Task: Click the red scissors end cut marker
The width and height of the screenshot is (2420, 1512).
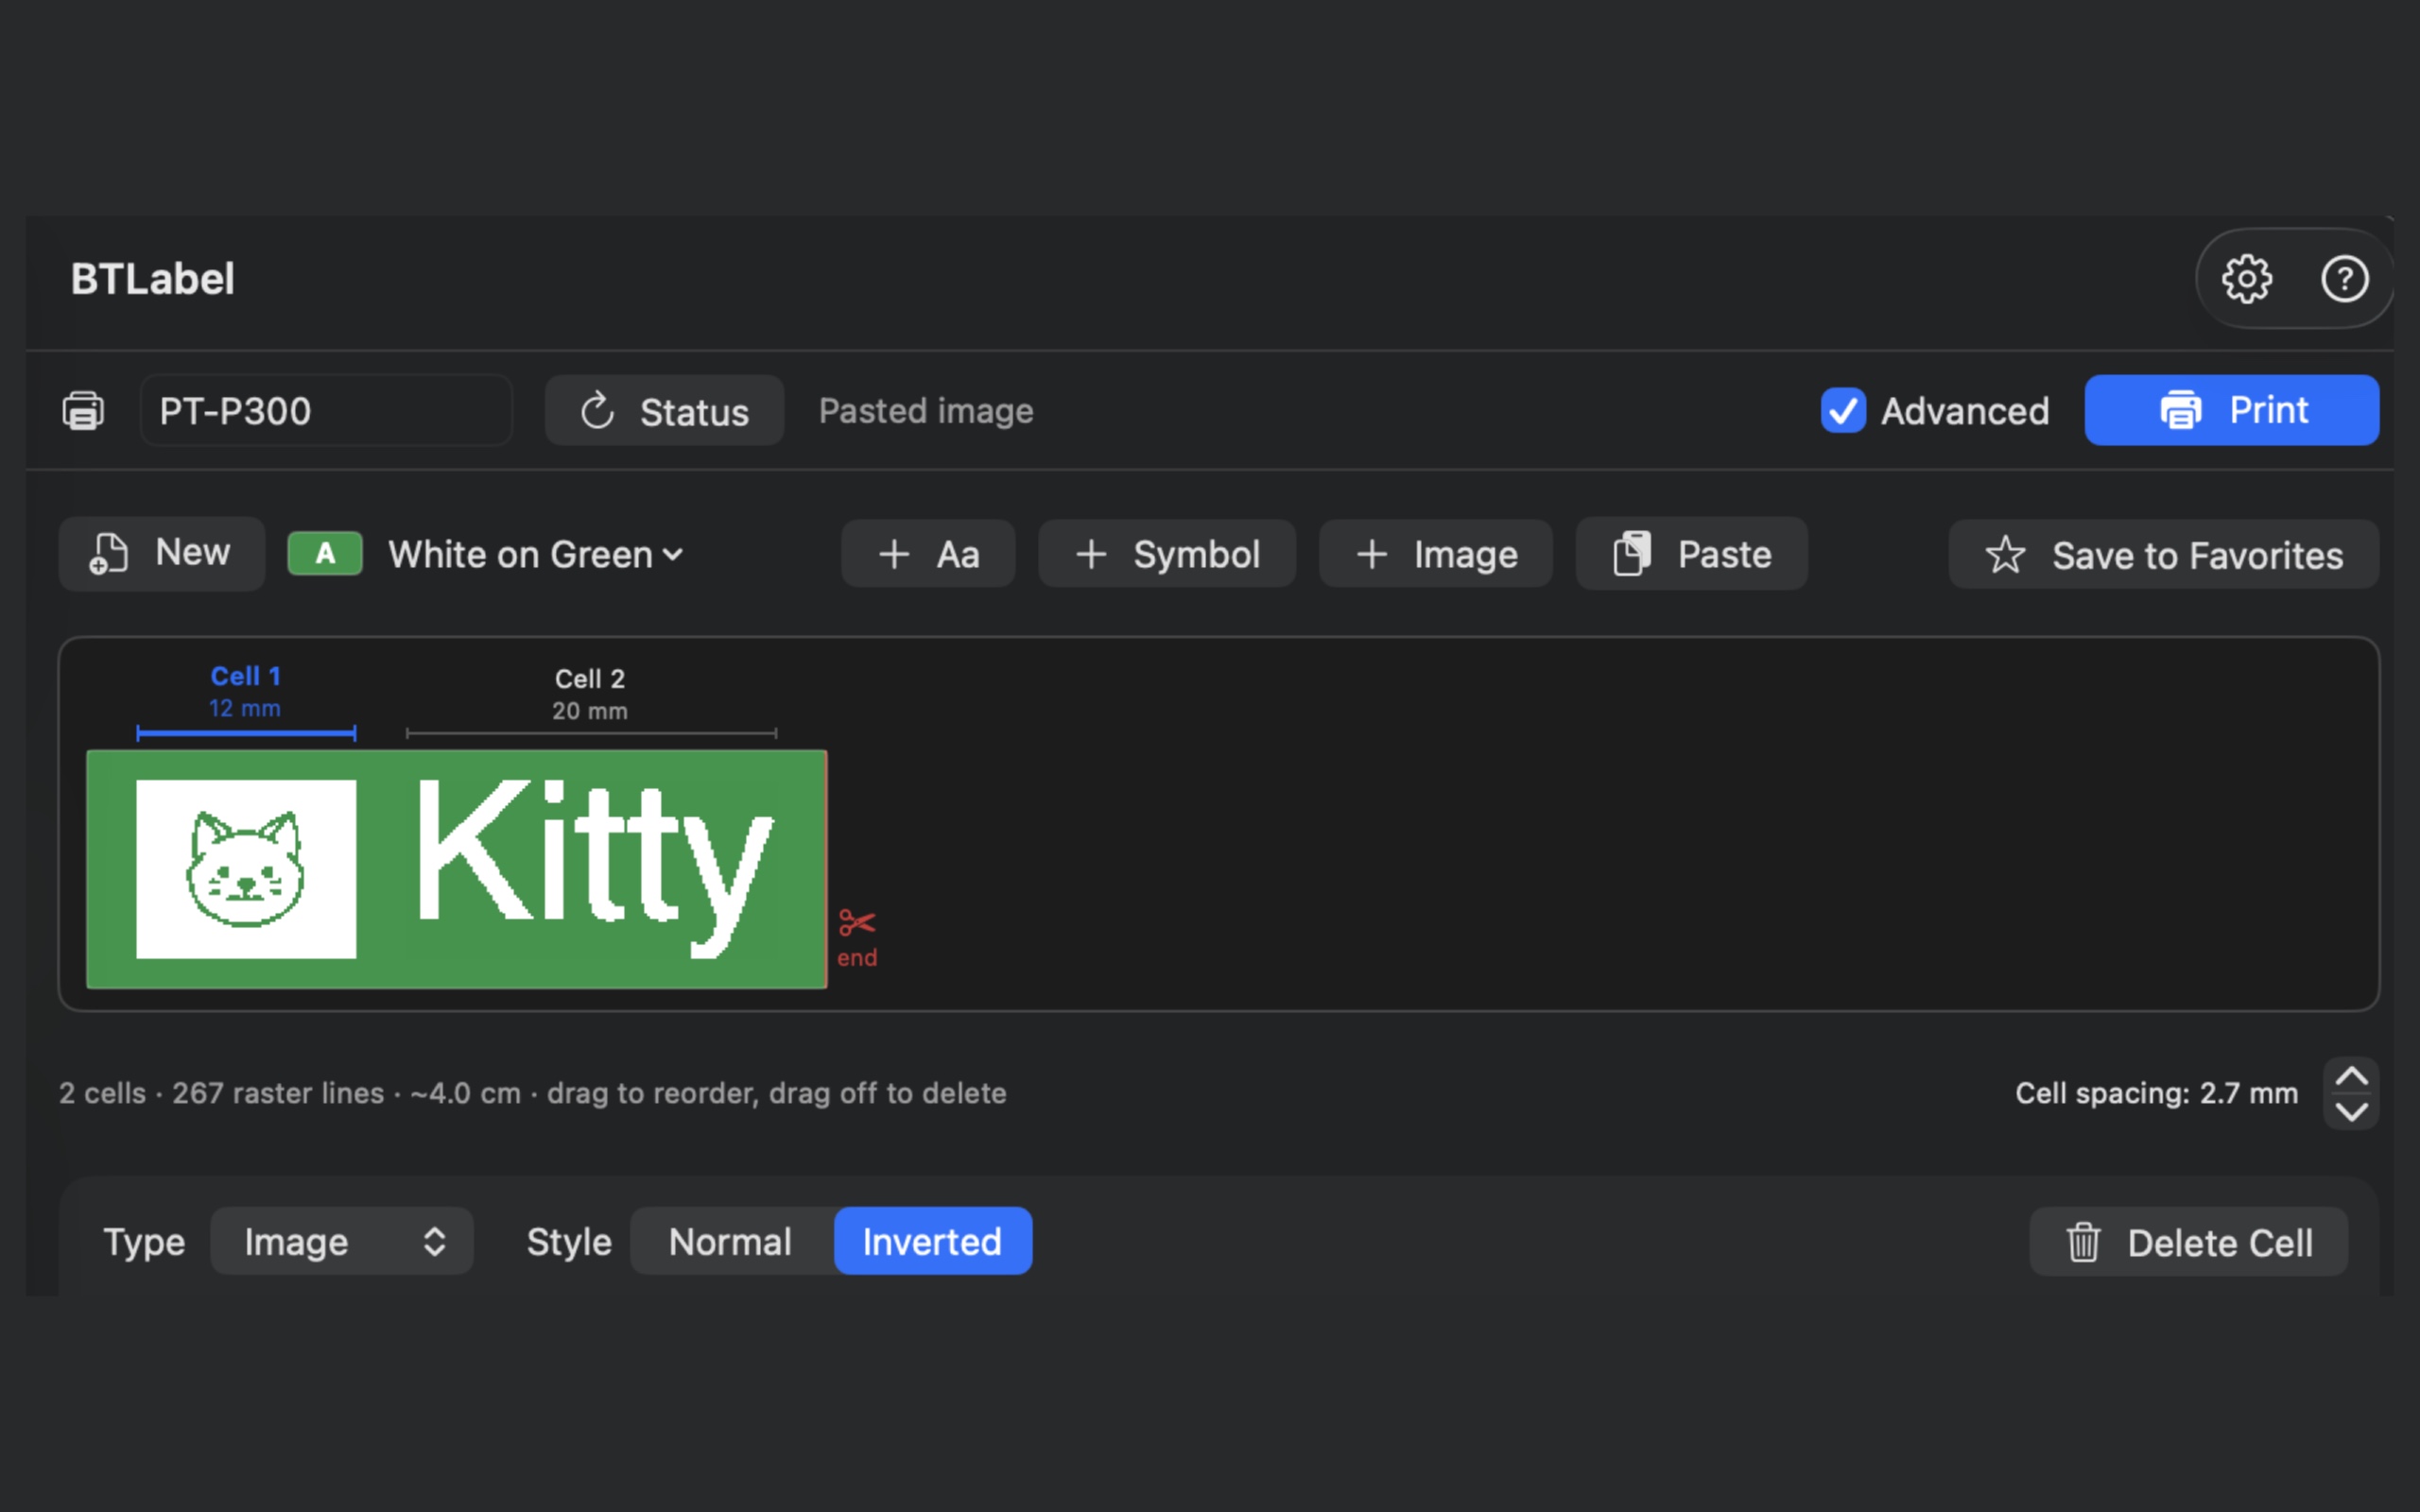Action: [x=857, y=937]
